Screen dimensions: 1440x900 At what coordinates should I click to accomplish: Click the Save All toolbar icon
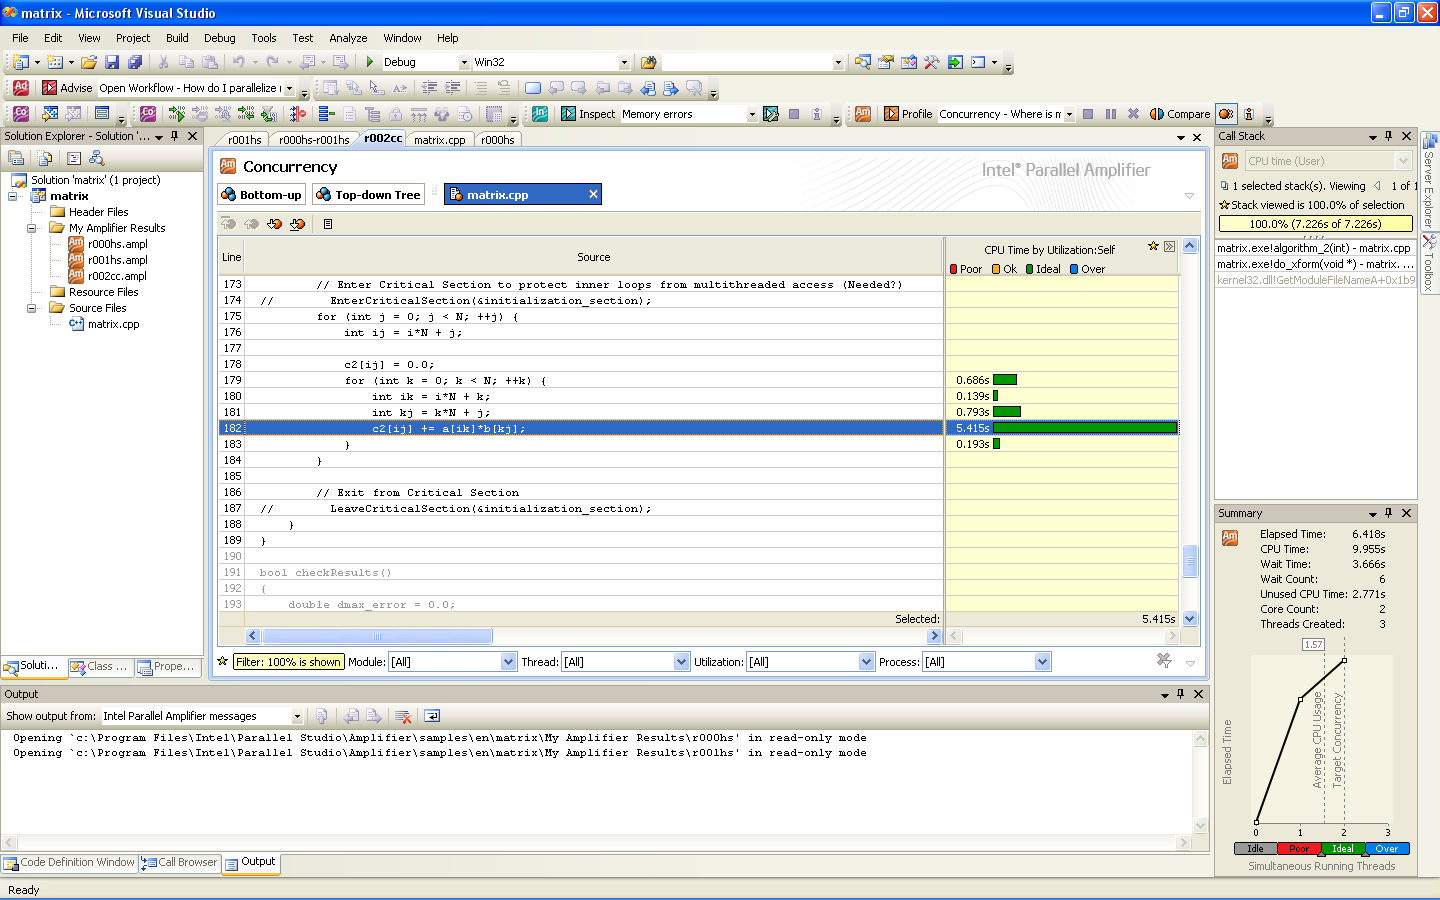click(135, 62)
